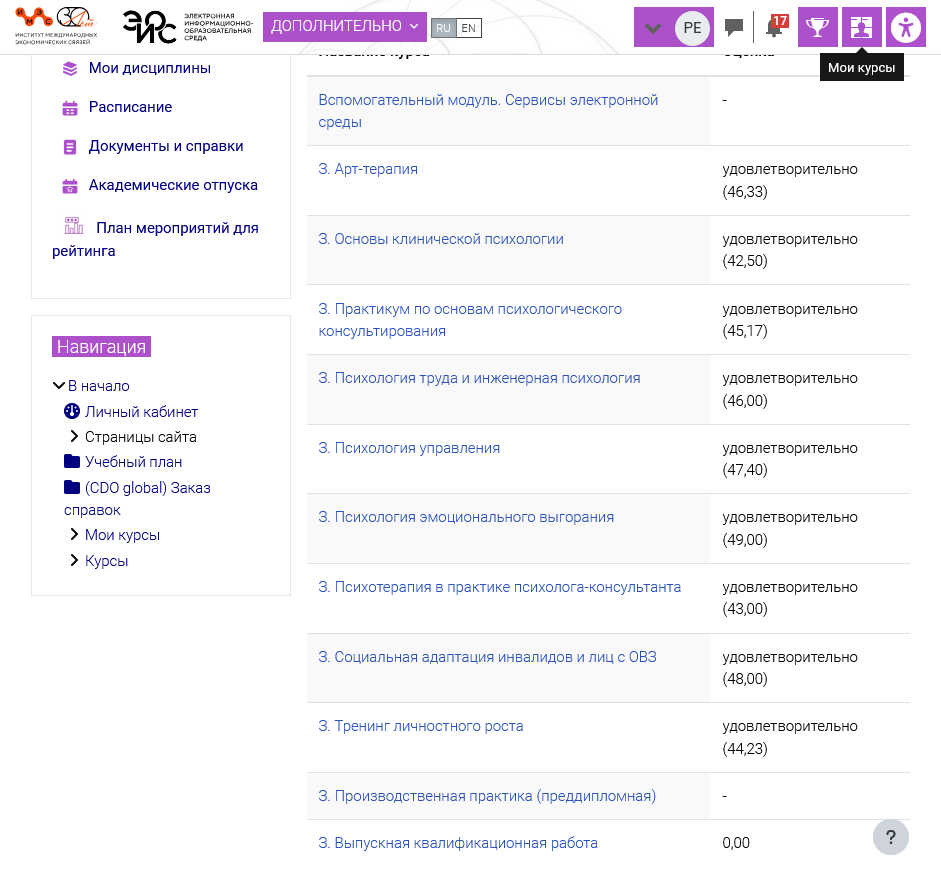Click the help question mark button

click(890, 837)
